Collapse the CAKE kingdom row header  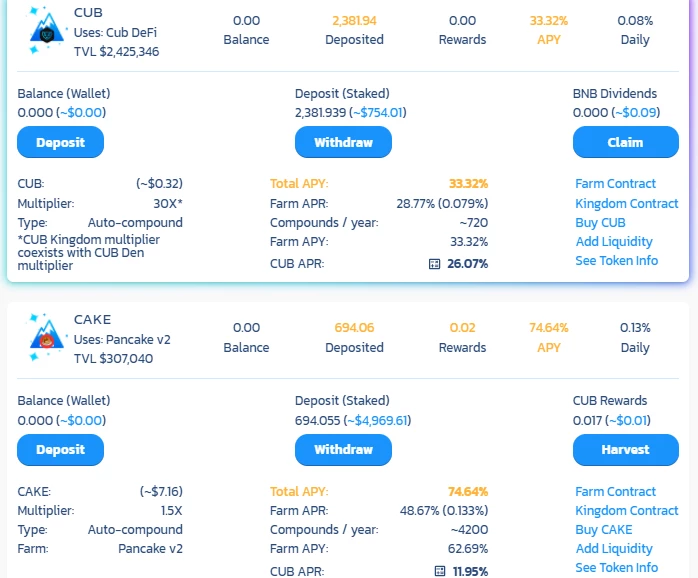[x=348, y=338]
